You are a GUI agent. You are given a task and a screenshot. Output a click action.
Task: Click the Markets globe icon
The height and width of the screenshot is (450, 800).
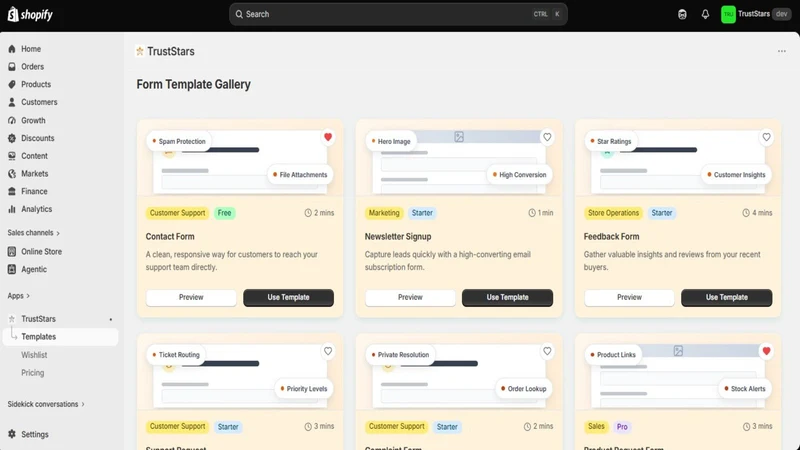pyautogui.click(x=12, y=174)
